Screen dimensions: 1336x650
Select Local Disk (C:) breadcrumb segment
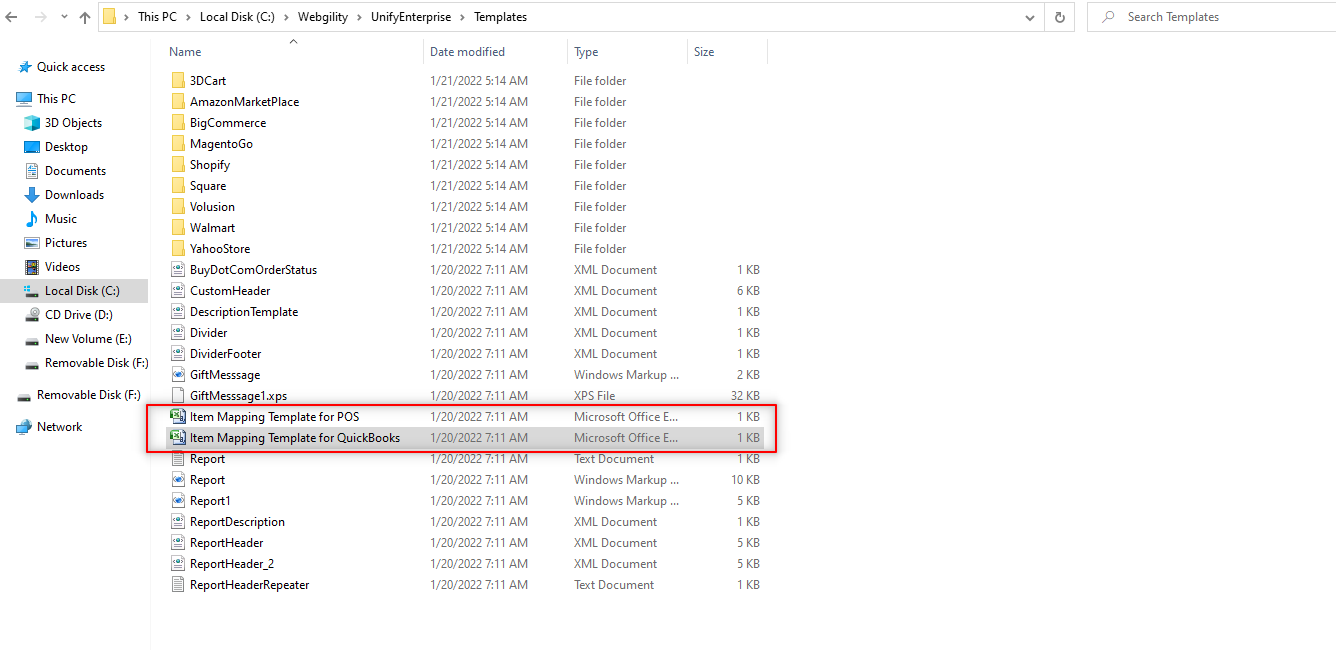click(237, 17)
